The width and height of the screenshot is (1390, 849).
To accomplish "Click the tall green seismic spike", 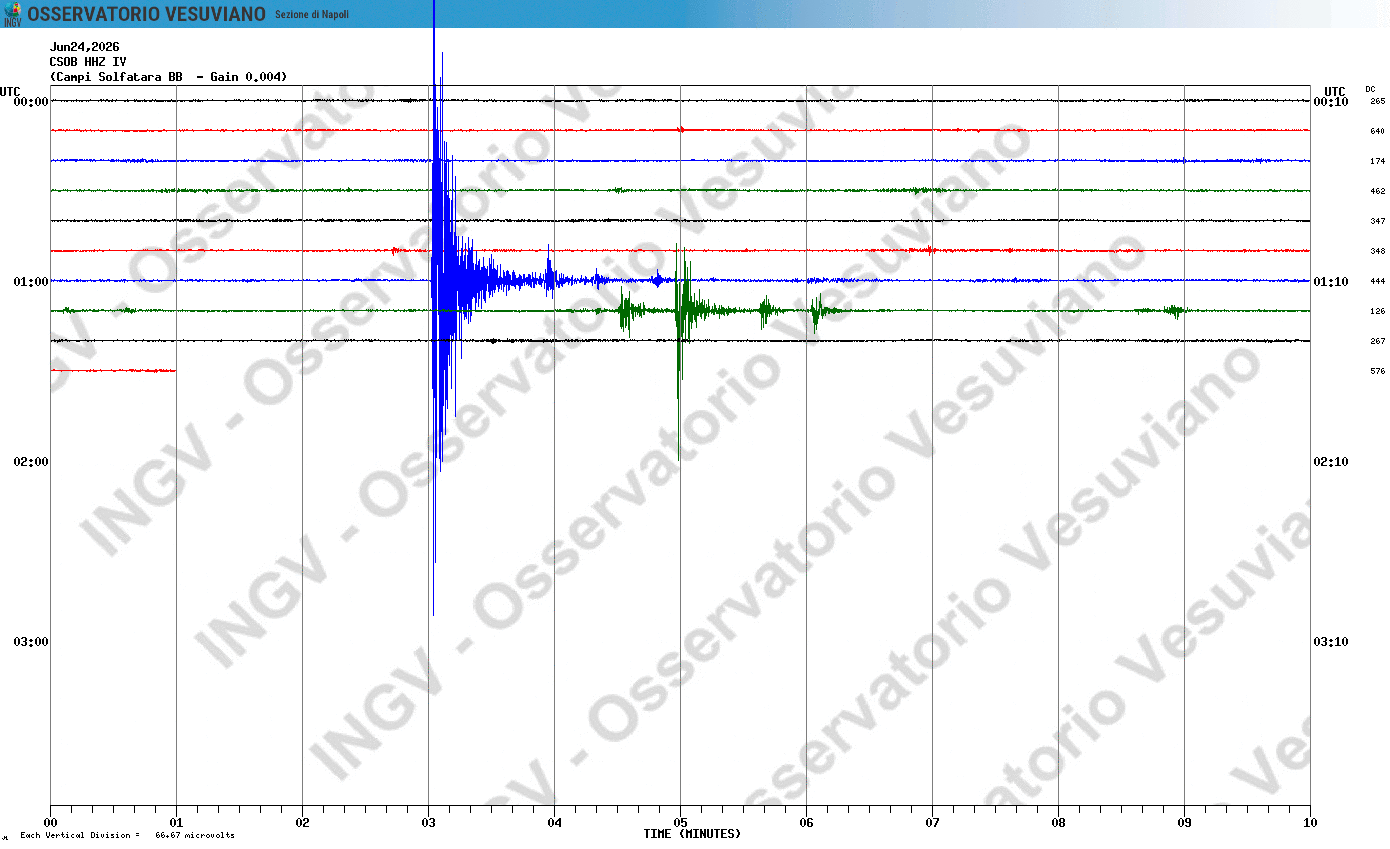I will tap(679, 350).
